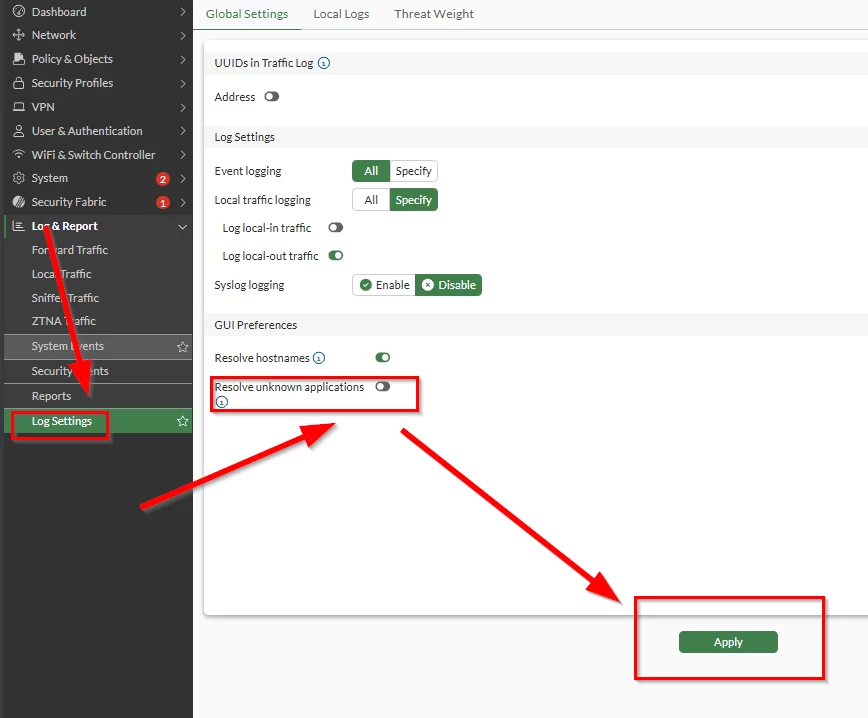The height and width of the screenshot is (718, 868).
Task: Expand VPN menu chevron
Action: [183, 107]
